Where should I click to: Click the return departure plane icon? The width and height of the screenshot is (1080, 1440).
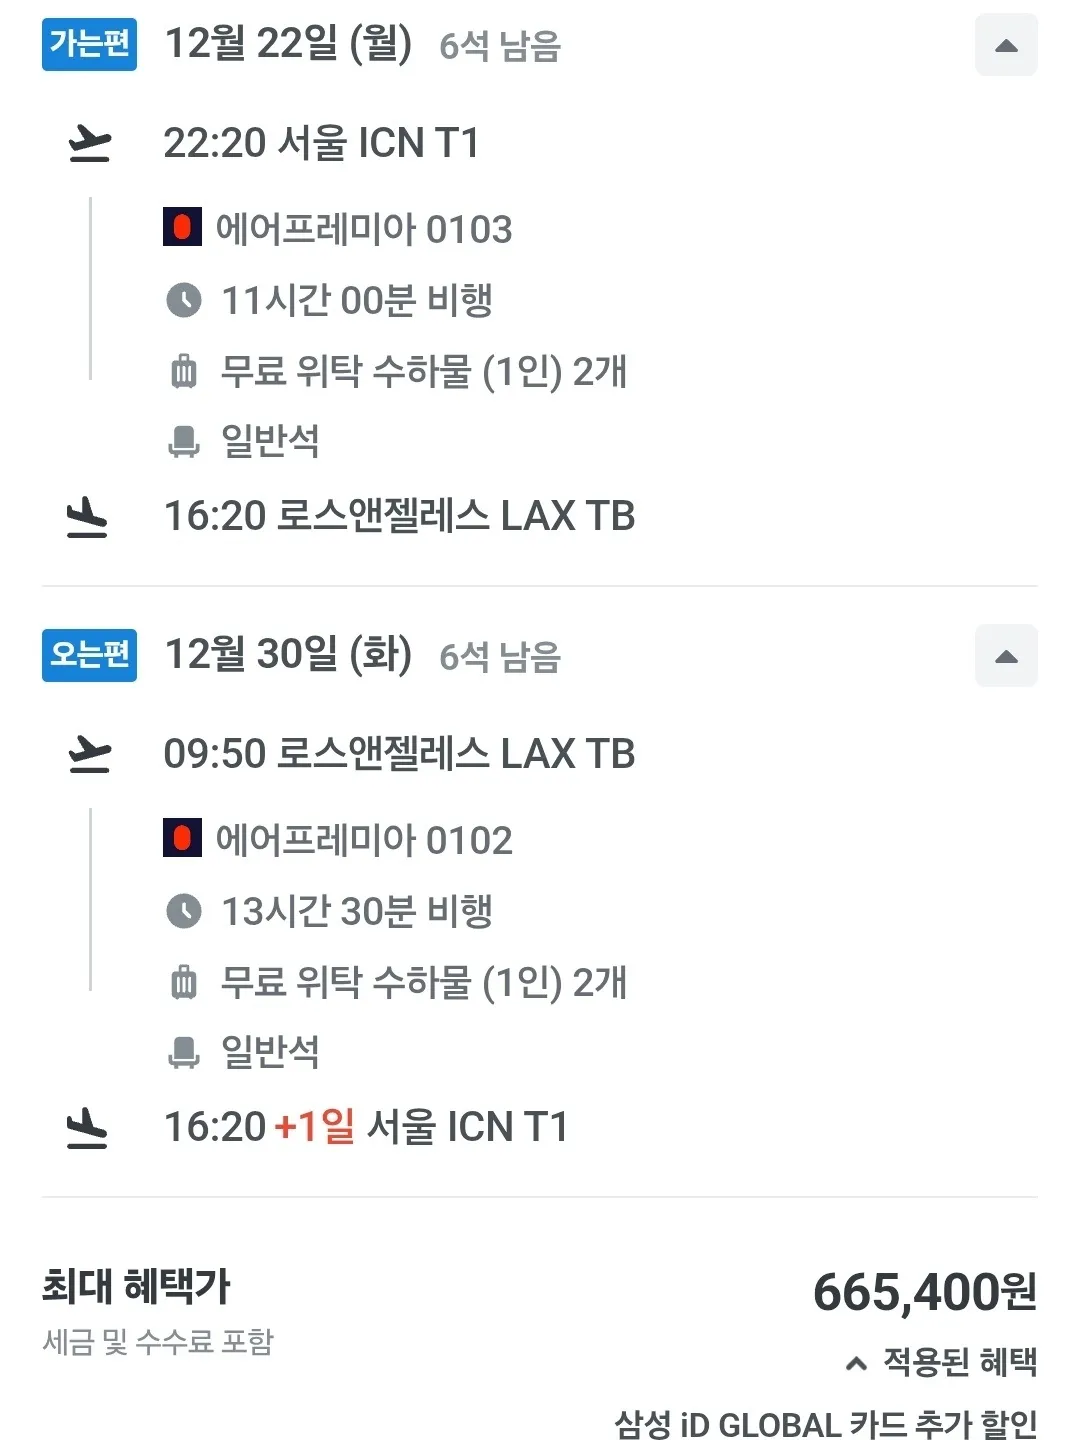pos(89,754)
